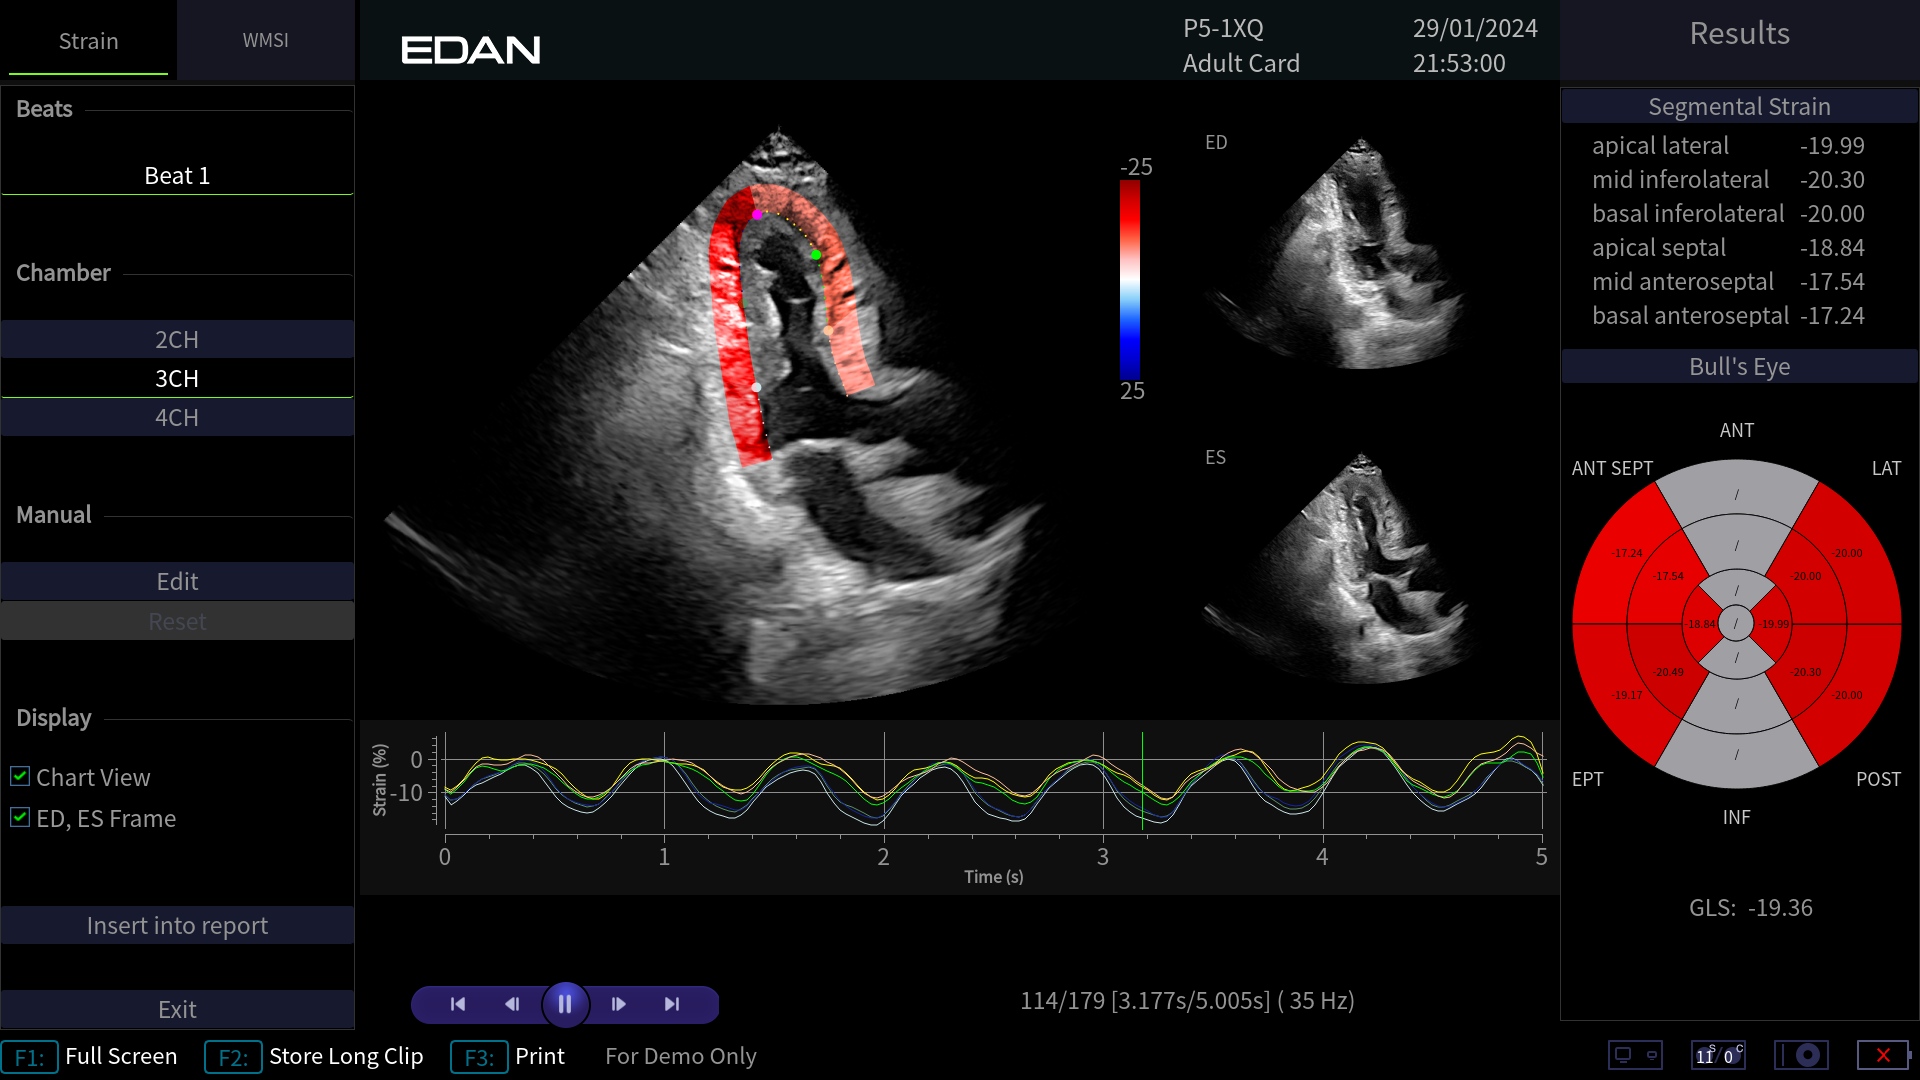Click the strain color scale bar
The image size is (1920, 1080).
click(1130, 279)
